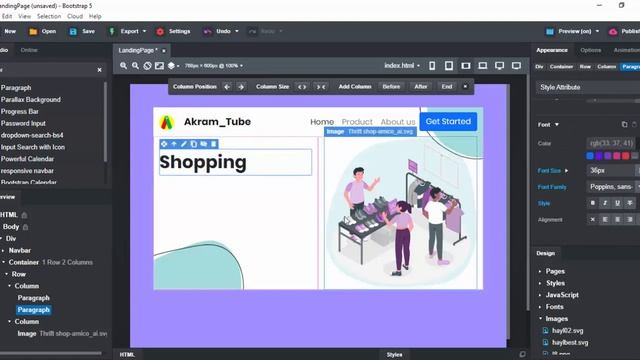Close the components search panel

[x=100, y=70]
